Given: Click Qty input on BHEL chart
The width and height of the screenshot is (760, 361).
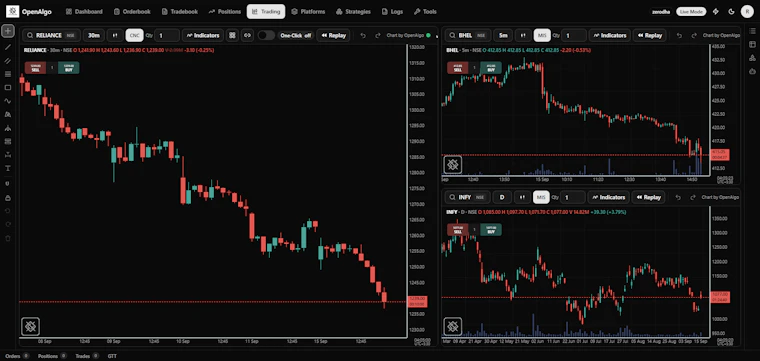Looking at the screenshot, I should point(574,35).
